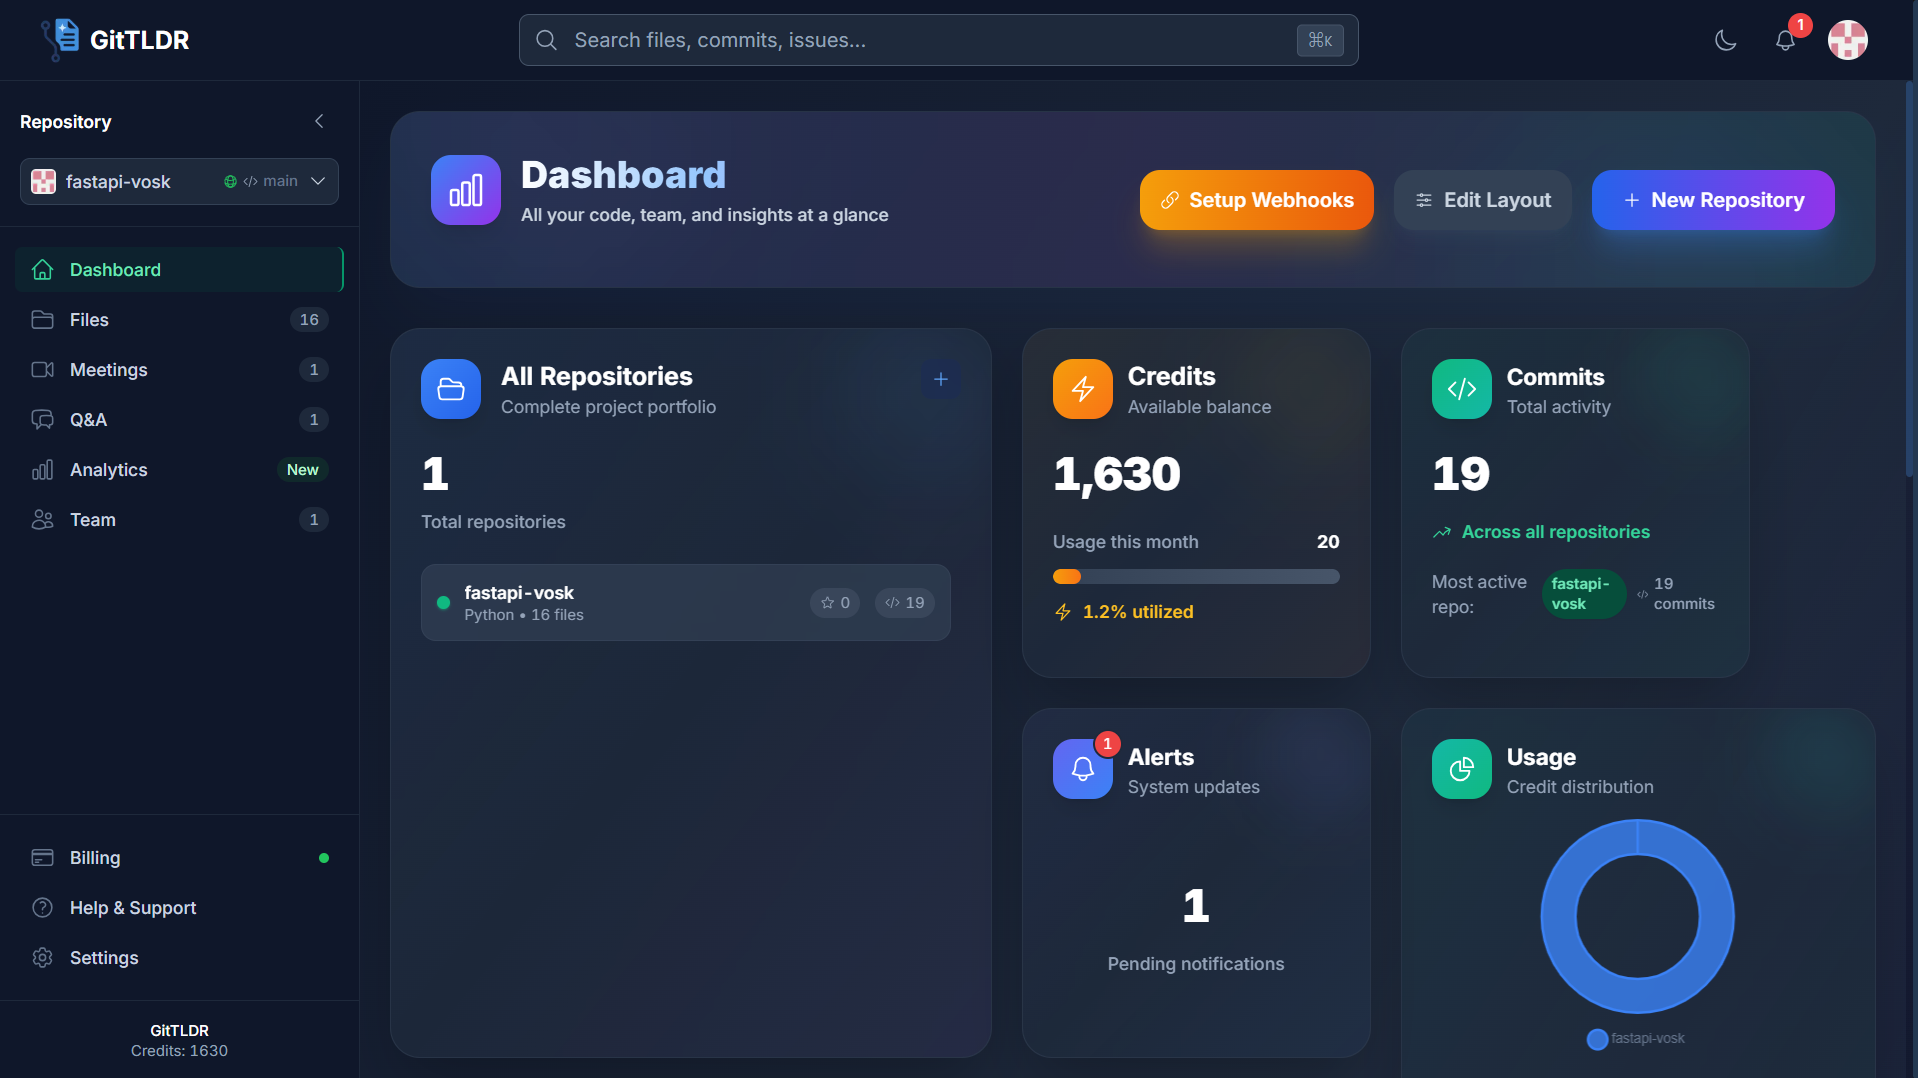This screenshot has width=1918, height=1078.
Task: Open the Meetings page
Action: pyautogui.click(x=108, y=370)
